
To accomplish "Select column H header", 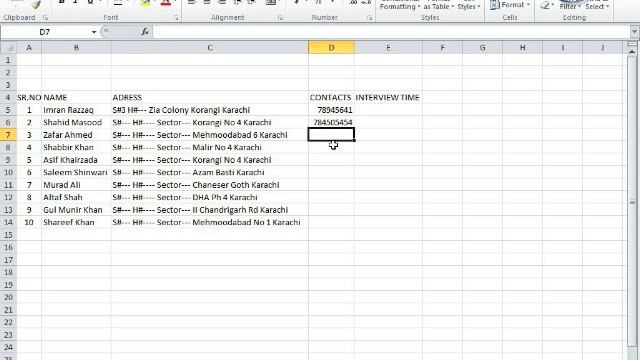I will [x=522, y=48].
